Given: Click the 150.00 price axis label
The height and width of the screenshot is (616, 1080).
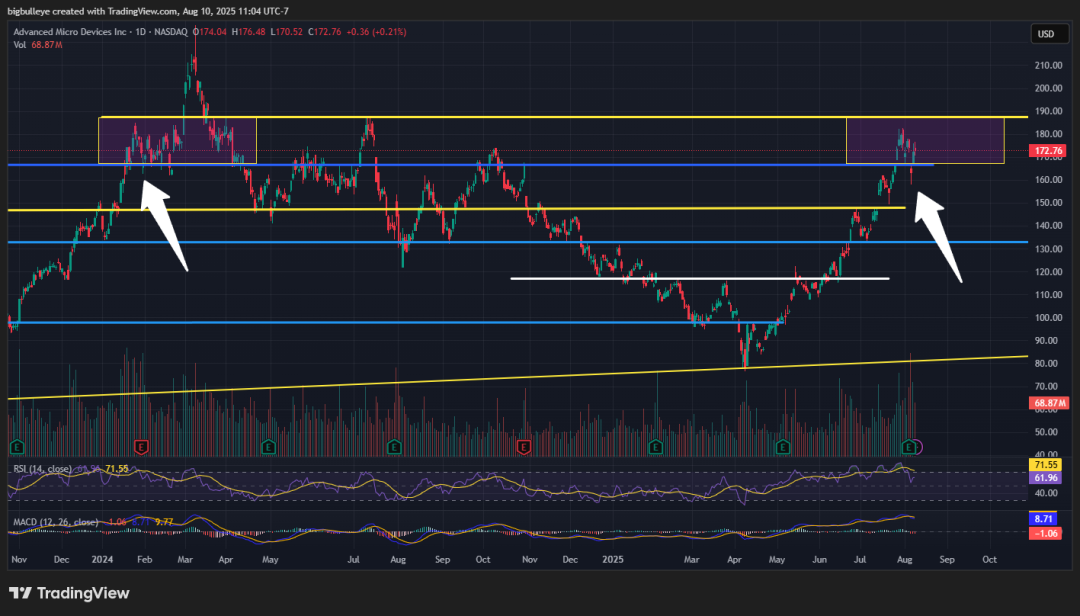Looking at the screenshot, I should (x=1048, y=203).
